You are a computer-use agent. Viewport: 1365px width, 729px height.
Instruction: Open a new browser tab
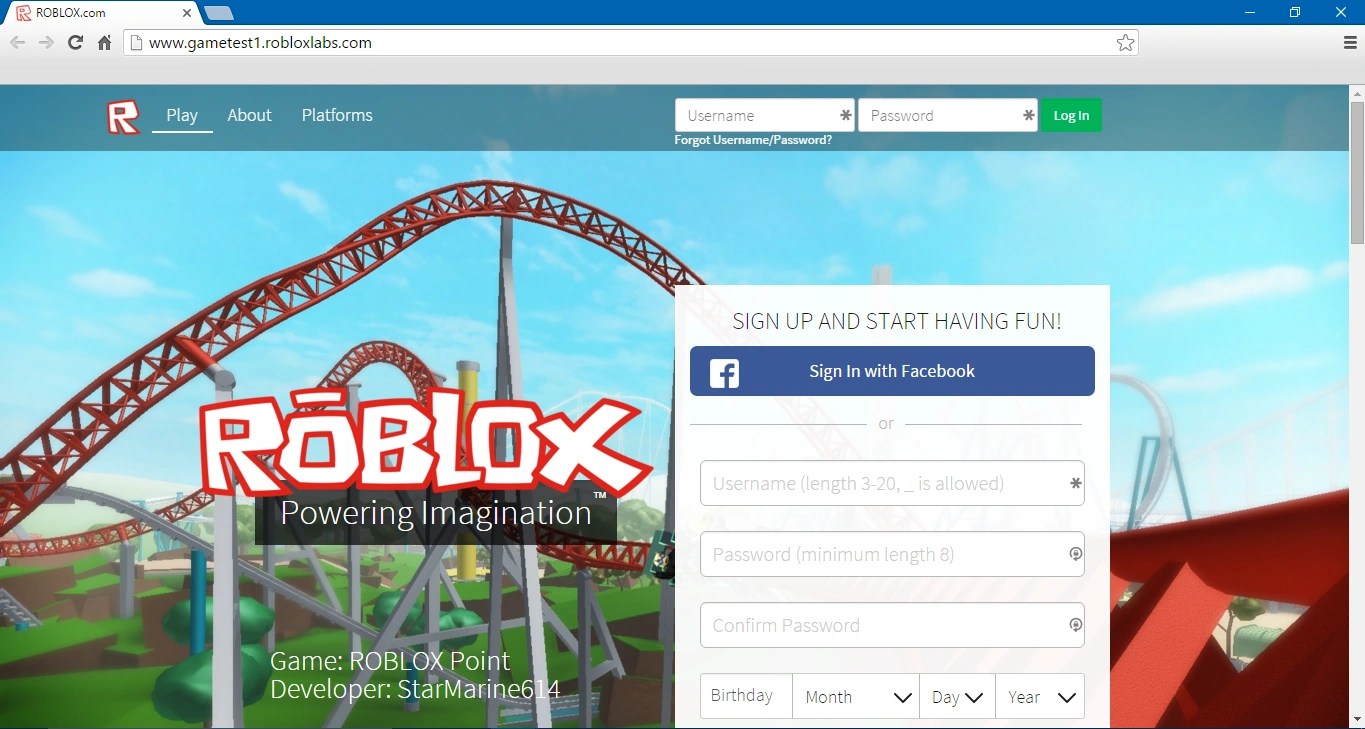tap(219, 13)
